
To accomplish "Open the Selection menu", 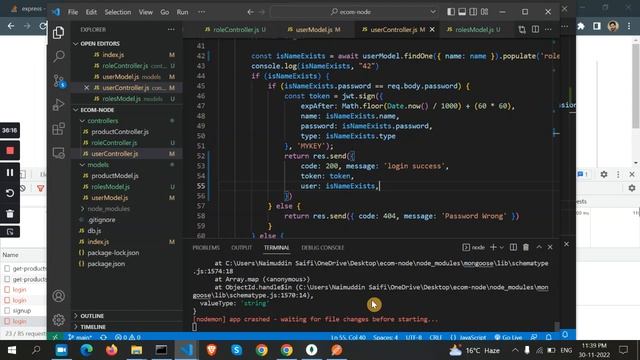I will (118, 12).
